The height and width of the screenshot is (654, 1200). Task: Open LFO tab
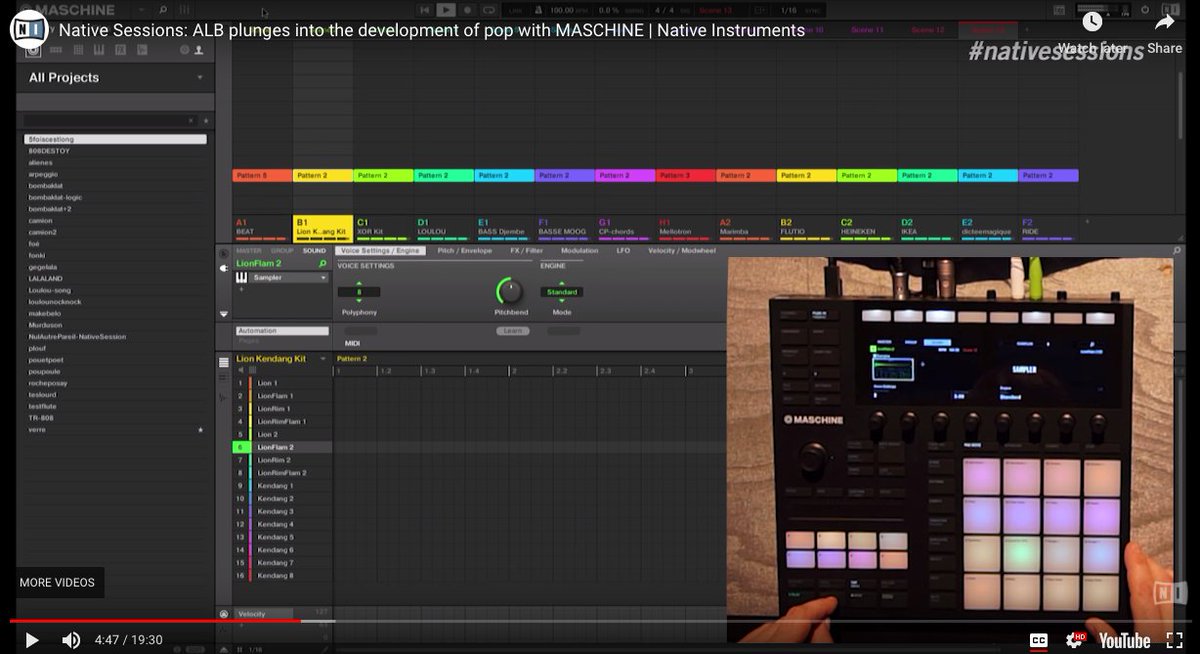click(x=624, y=250)
